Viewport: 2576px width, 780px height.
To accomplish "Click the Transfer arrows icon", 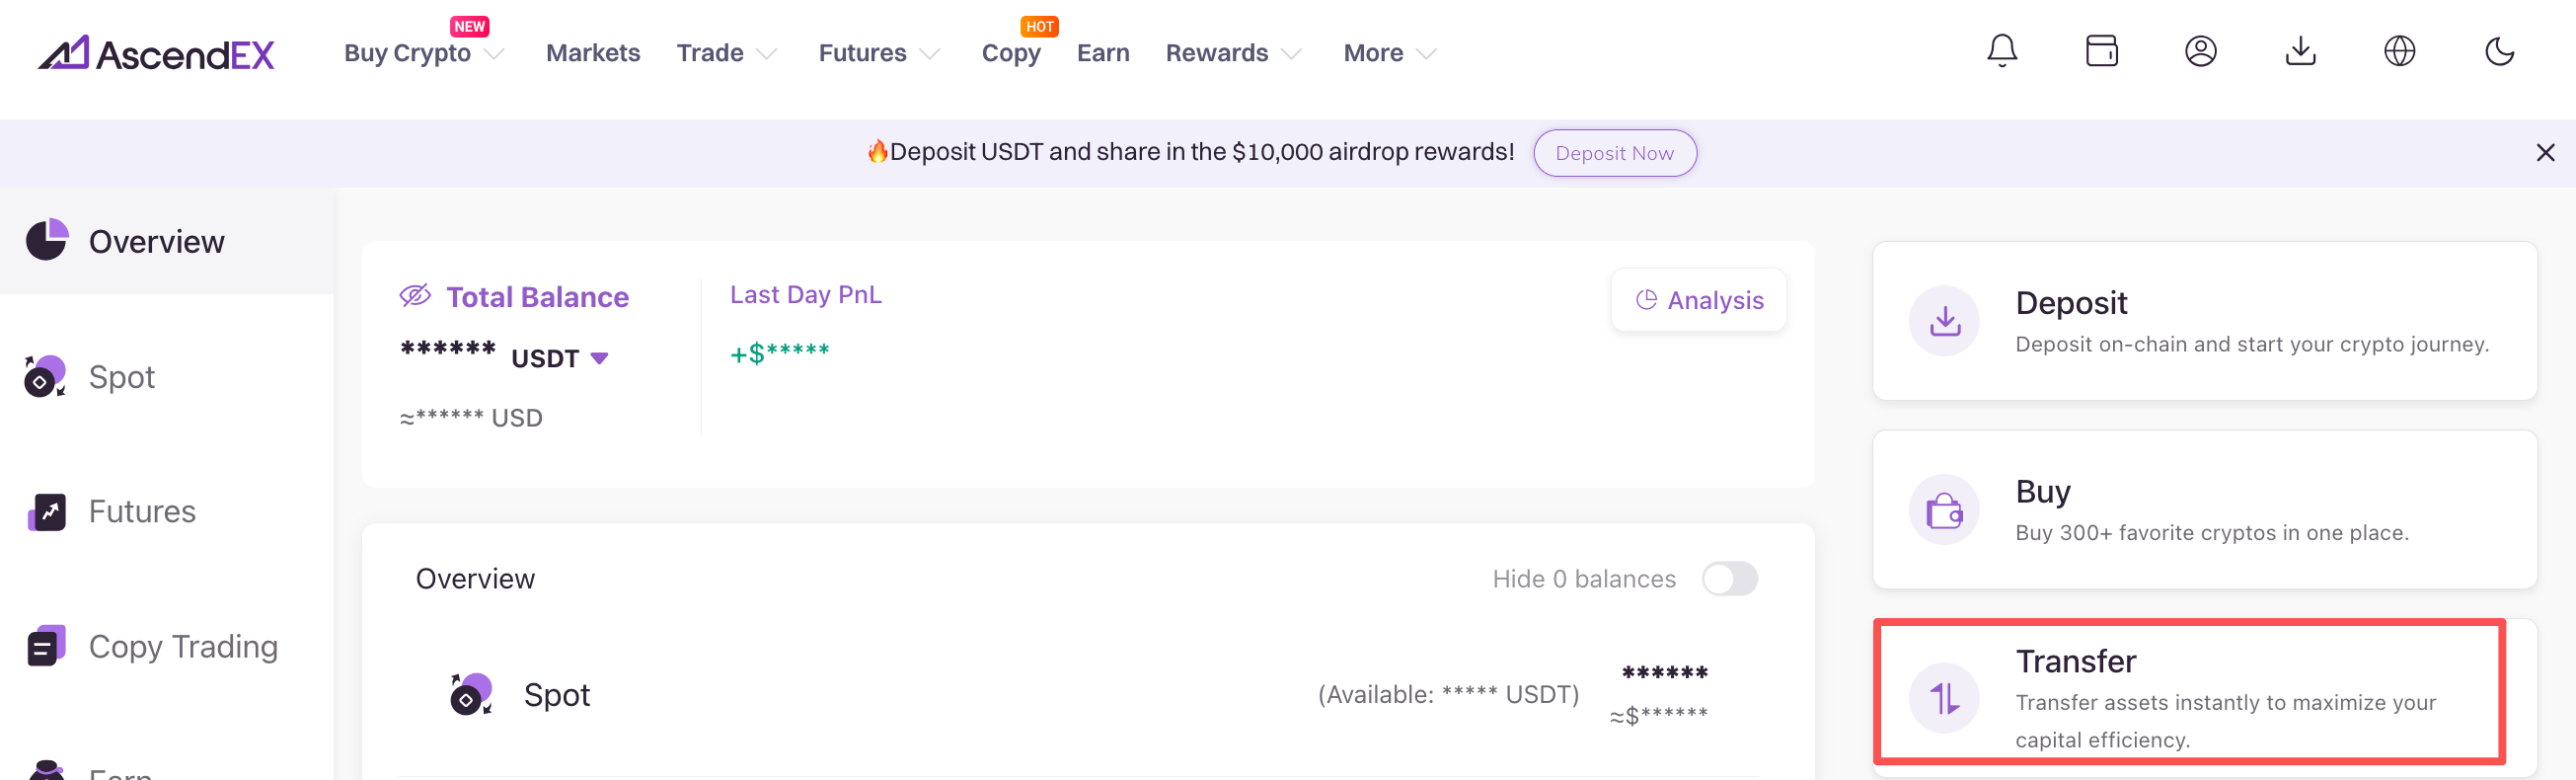I will (x=1944, y=698).
